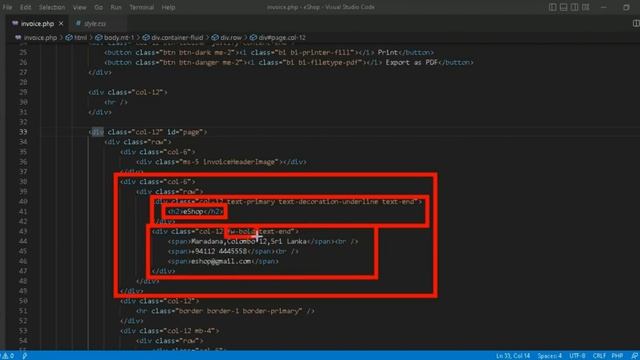The width and height of the screenshot is (640, 360).
Task: Click the invoiceHeaderImage div line
Action: point(221,162)
